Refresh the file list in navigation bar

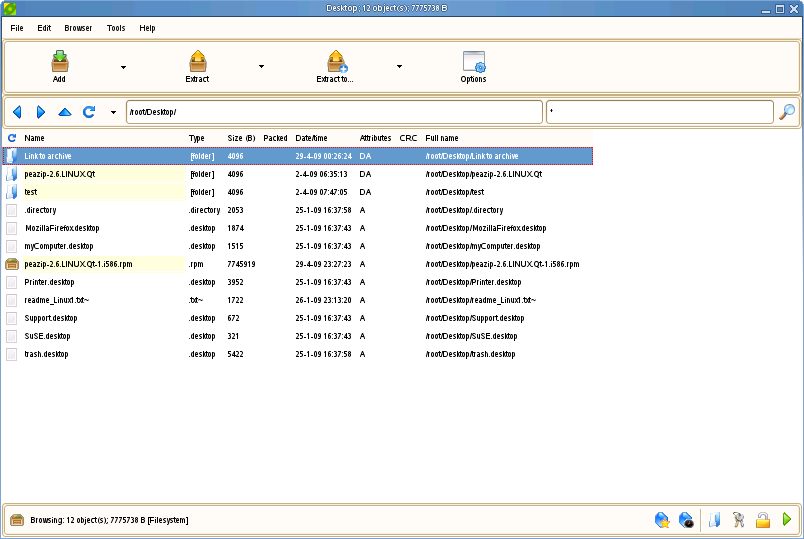89,112
